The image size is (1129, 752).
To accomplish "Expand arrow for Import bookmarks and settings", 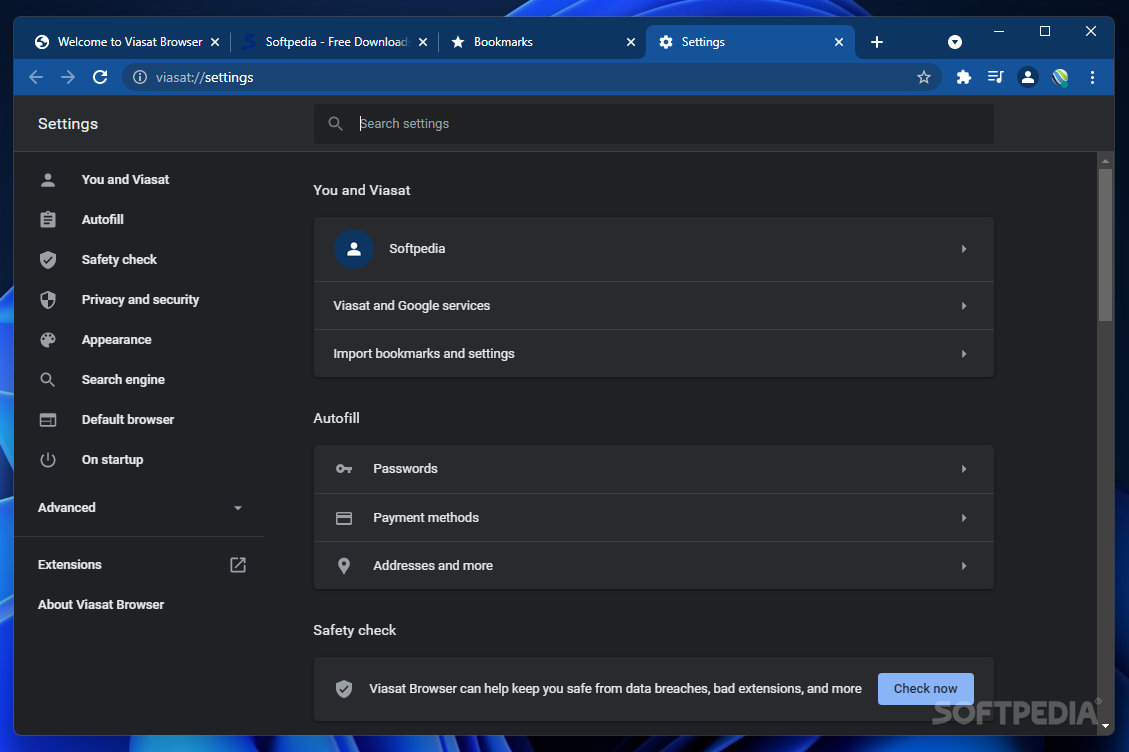I will (x=963, y=354).
